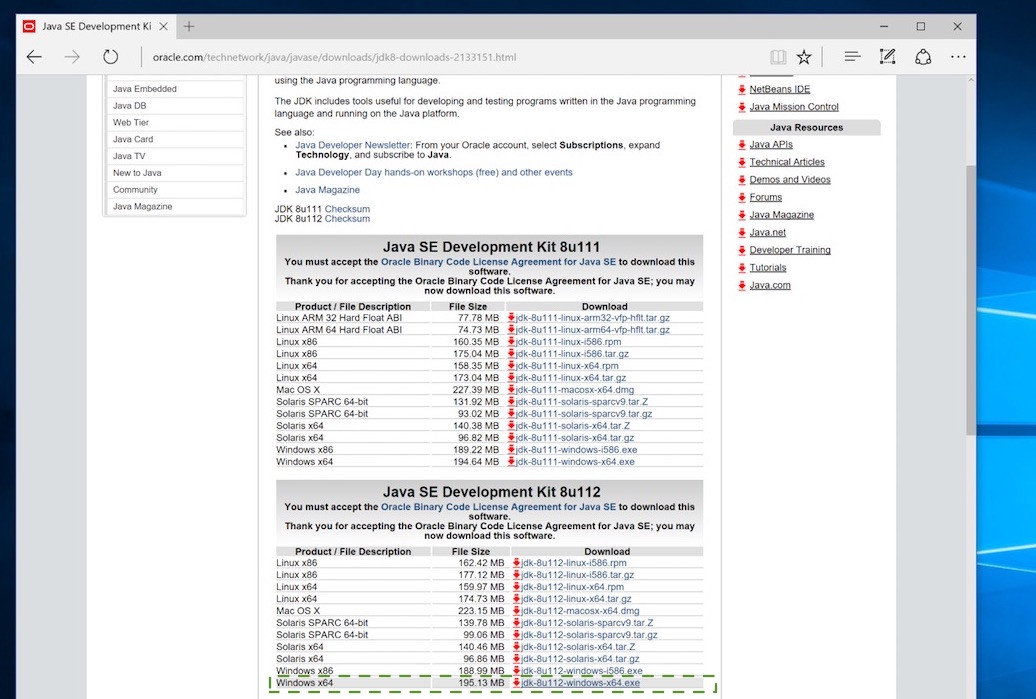Viewport: 1036px width, 699px height.
Task: Click download icon beside jdk-8u112-linux-x64.tar.gz
Action: [x=516, y=599]
